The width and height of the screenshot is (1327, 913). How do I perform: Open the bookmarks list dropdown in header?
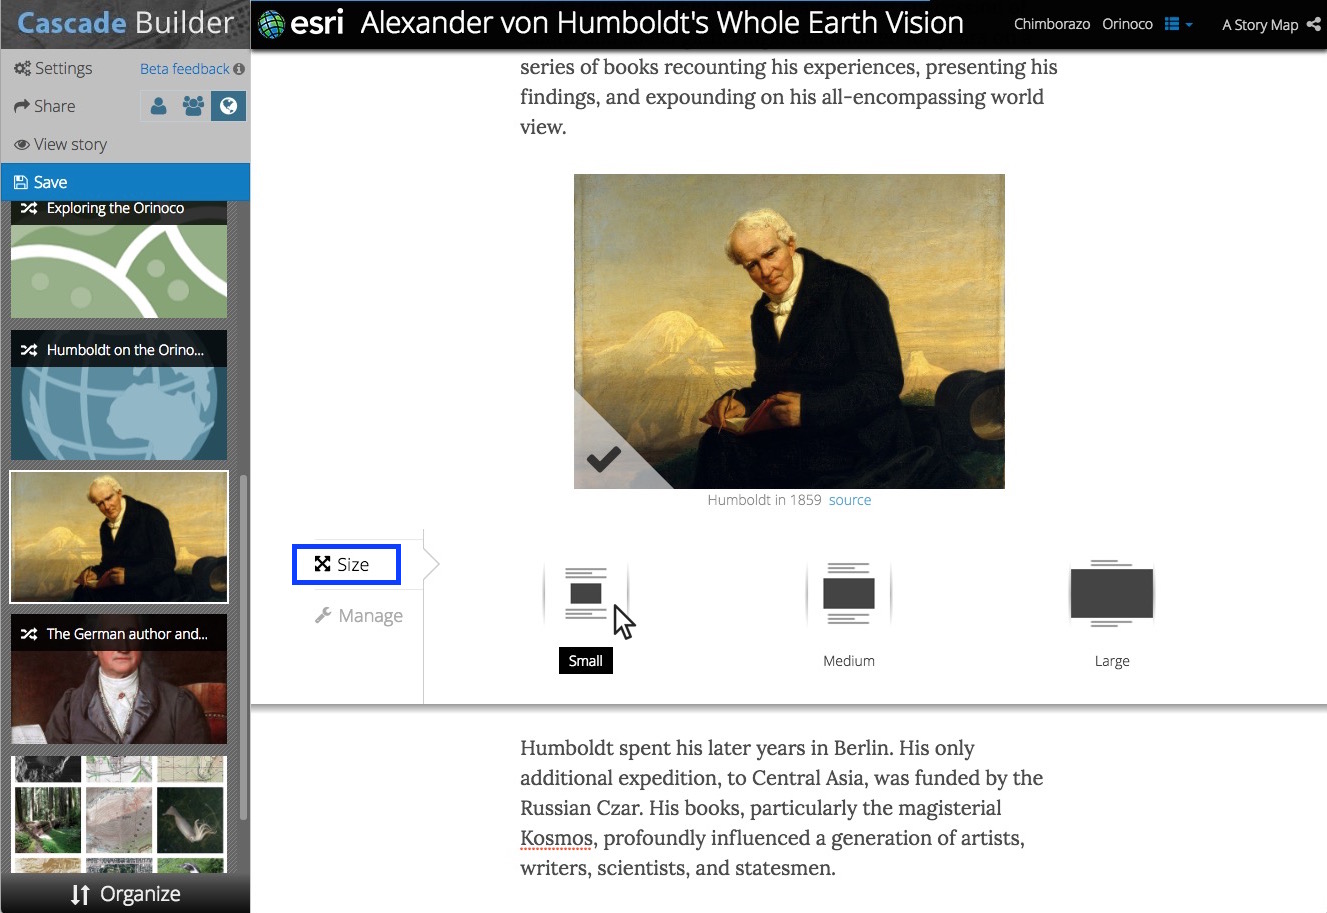[x=1178, y=24]
